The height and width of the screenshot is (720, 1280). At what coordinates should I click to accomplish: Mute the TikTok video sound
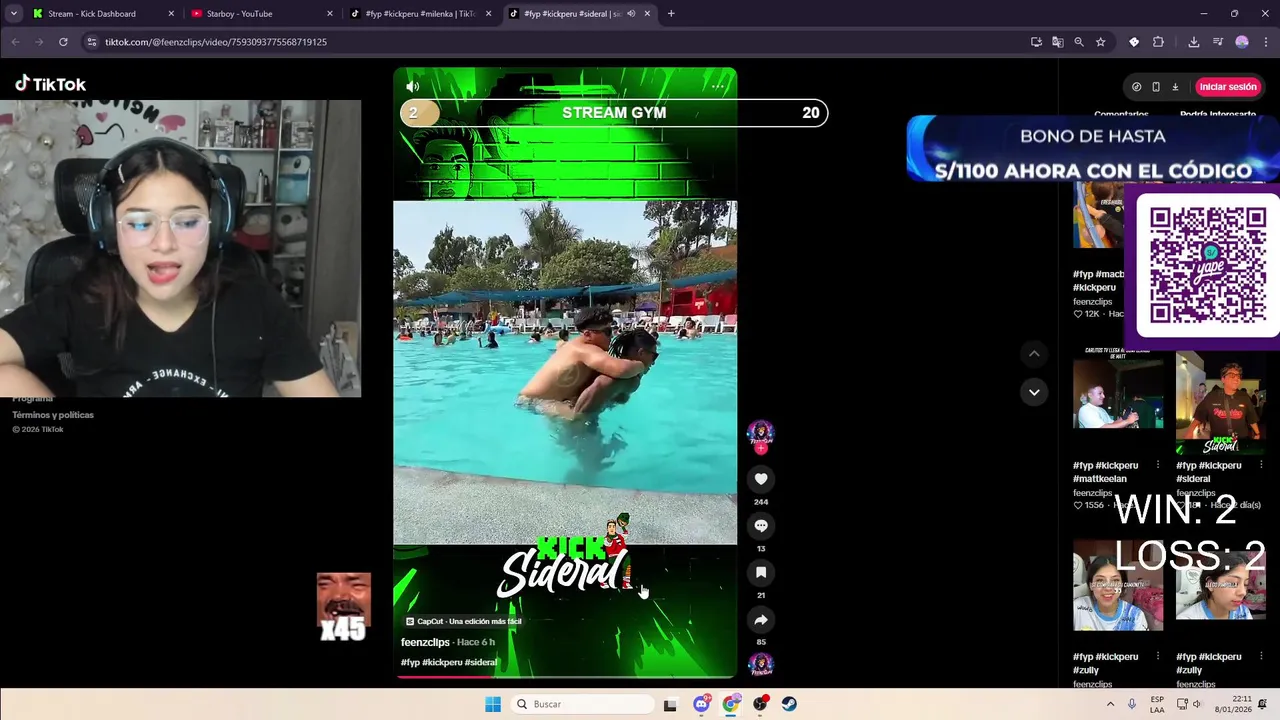(412, 87)
